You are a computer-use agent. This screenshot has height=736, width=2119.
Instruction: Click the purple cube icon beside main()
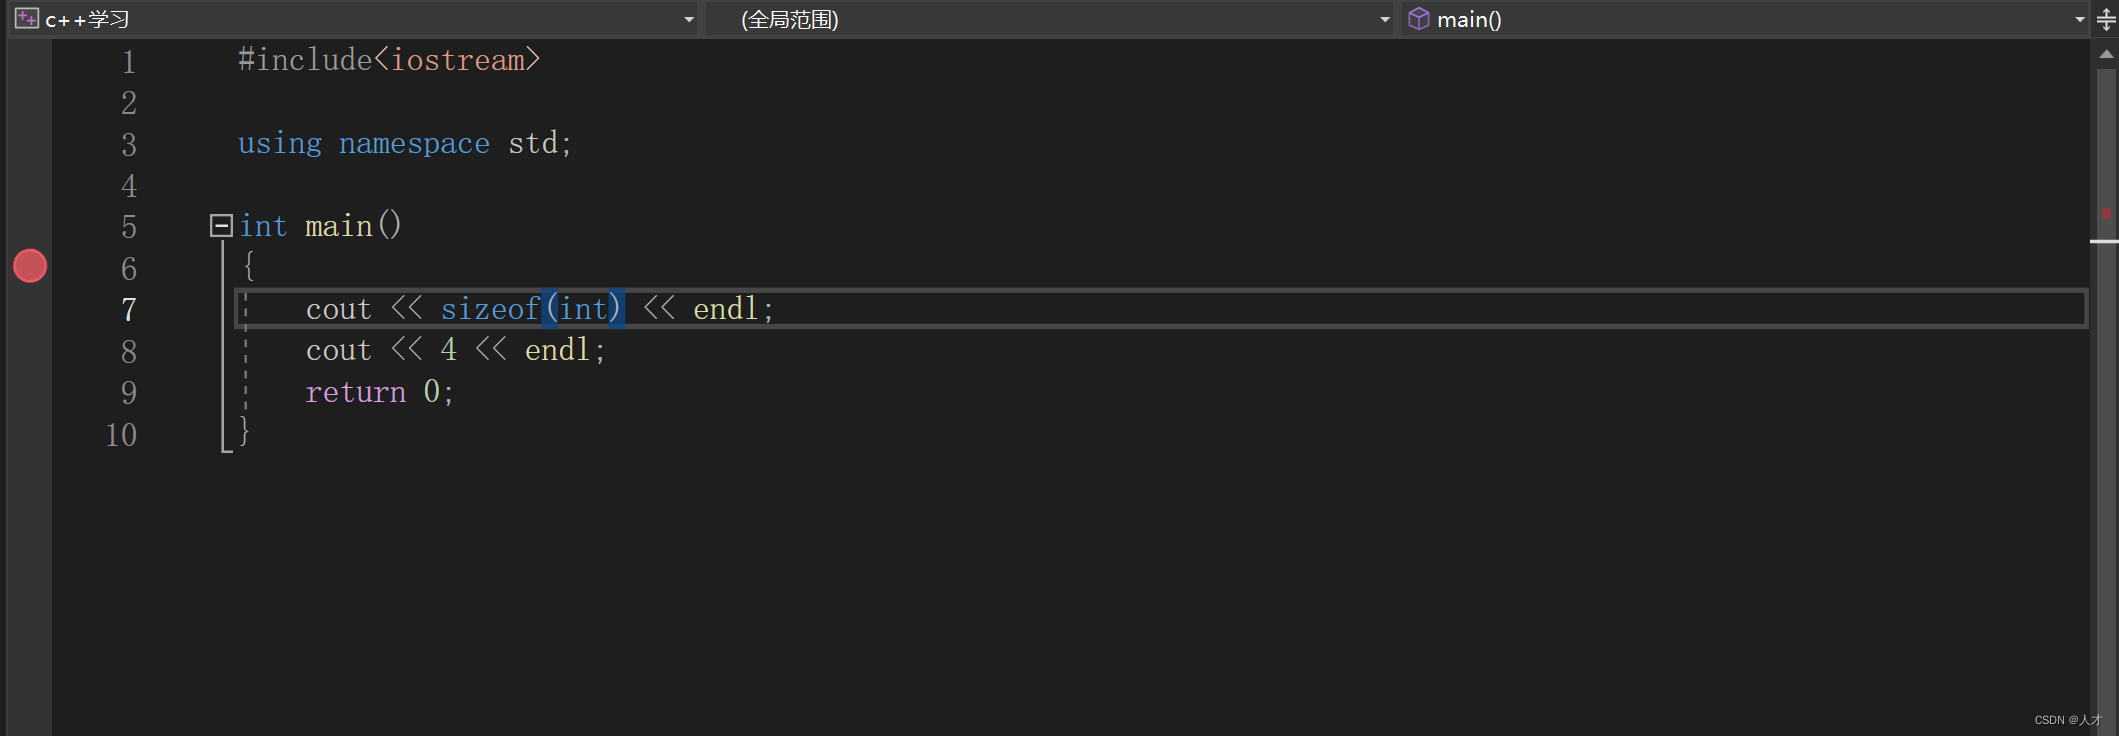[x=1419, y=18]
